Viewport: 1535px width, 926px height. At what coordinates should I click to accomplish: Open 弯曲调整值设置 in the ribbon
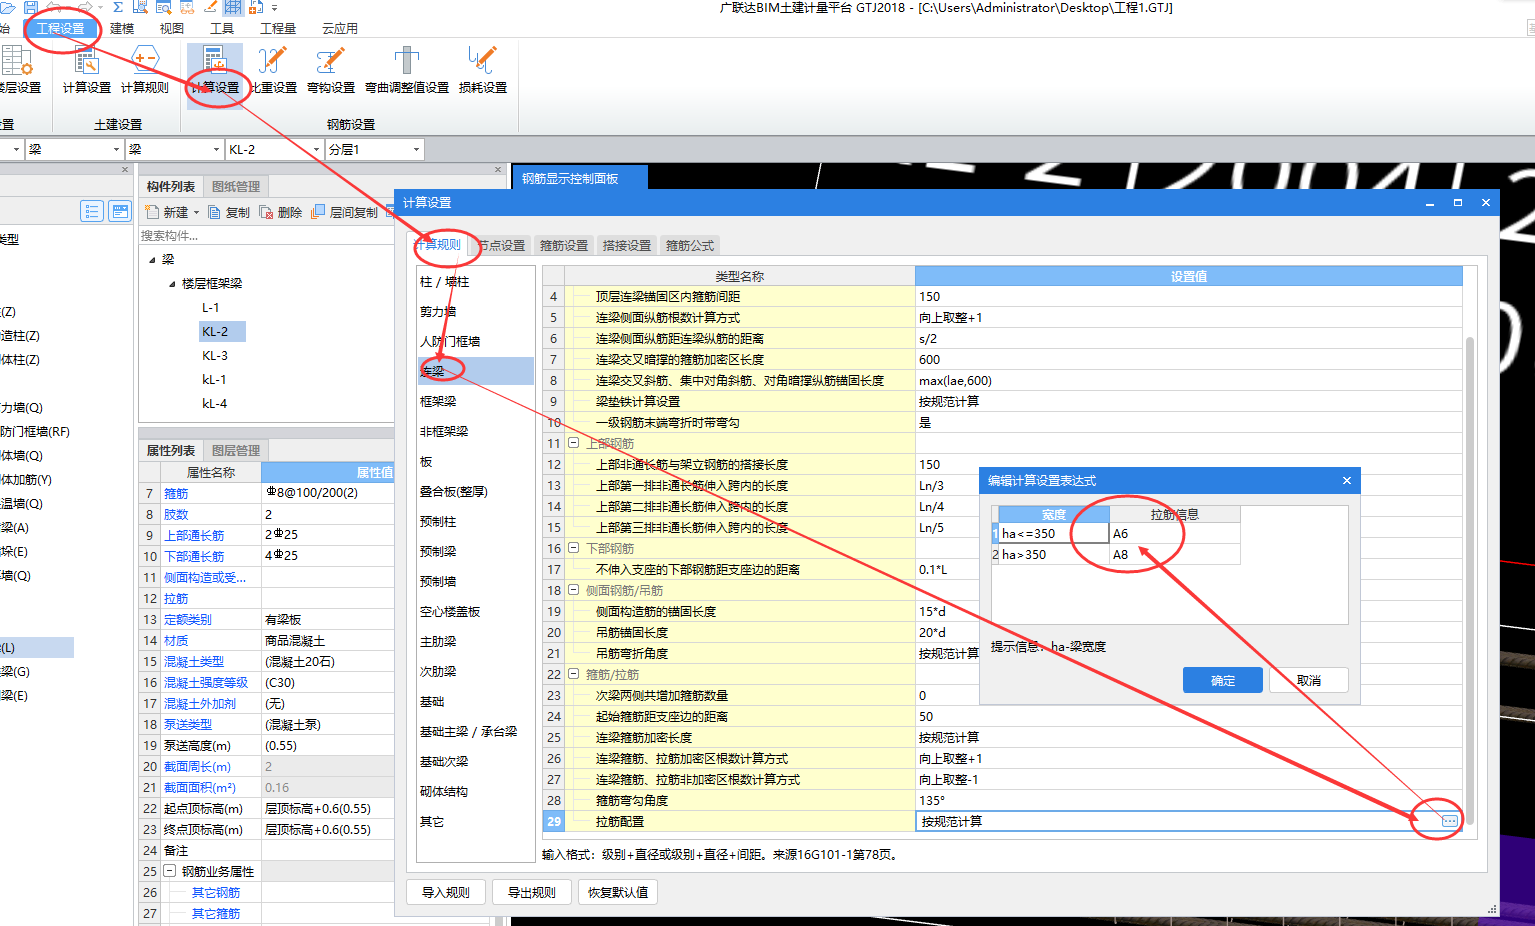pyautogui.click(x=407, y=70)
